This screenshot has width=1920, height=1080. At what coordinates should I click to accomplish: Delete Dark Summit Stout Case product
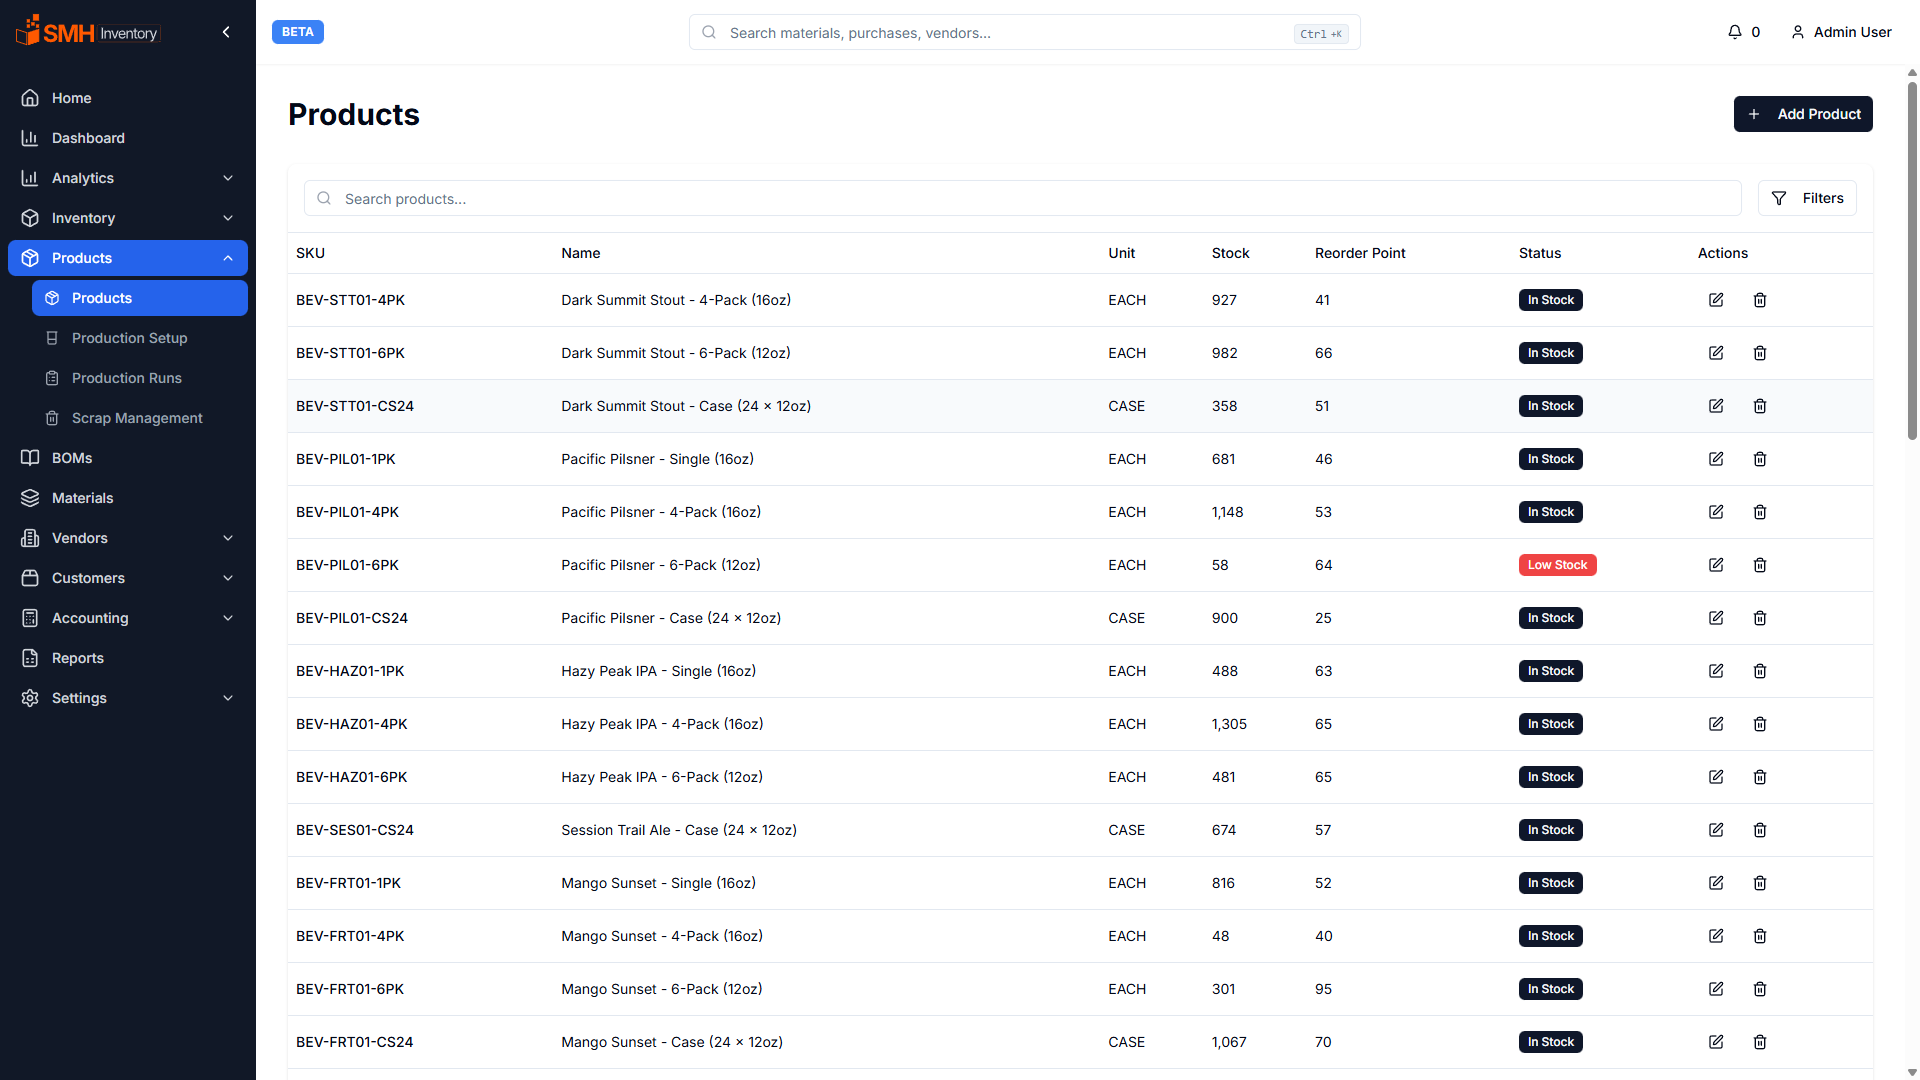(x=1760, y=406)
